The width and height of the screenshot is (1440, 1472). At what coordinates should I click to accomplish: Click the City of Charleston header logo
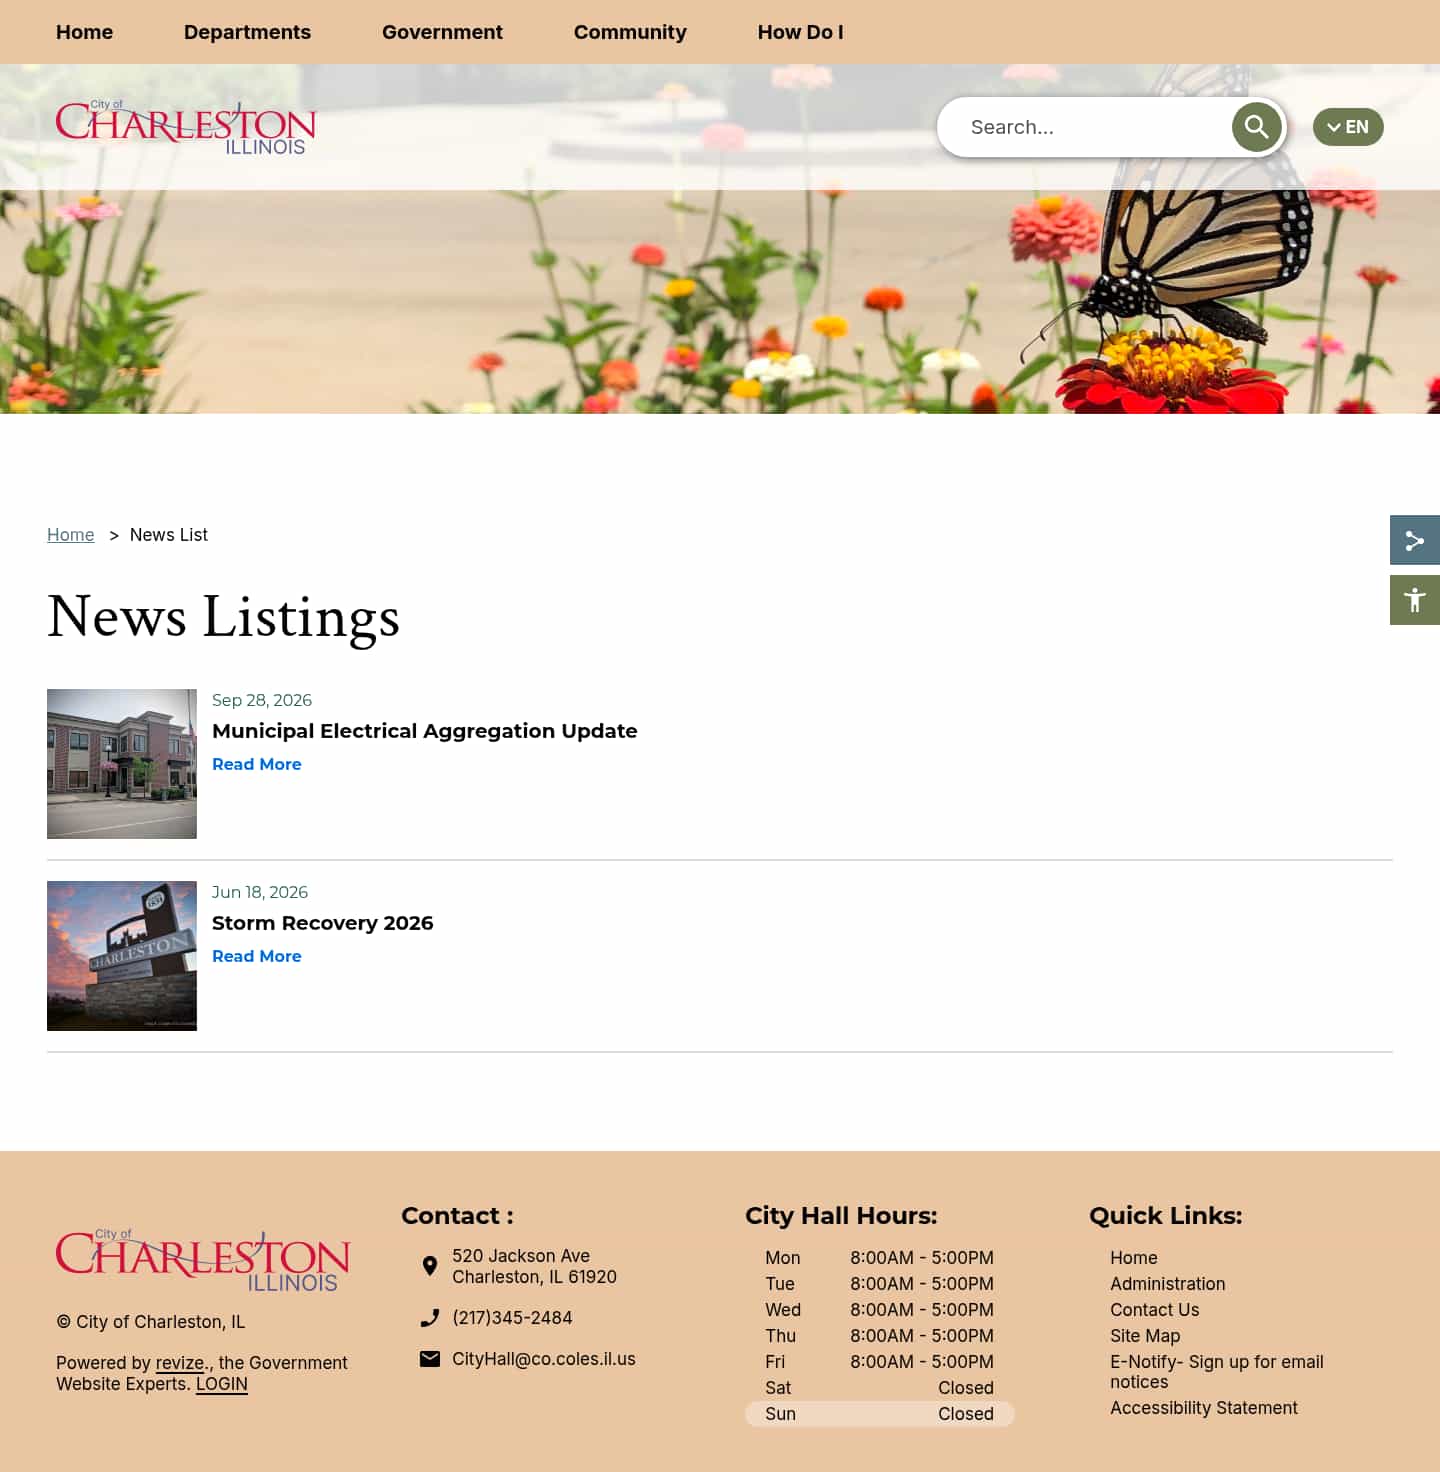tap(186, 127)
